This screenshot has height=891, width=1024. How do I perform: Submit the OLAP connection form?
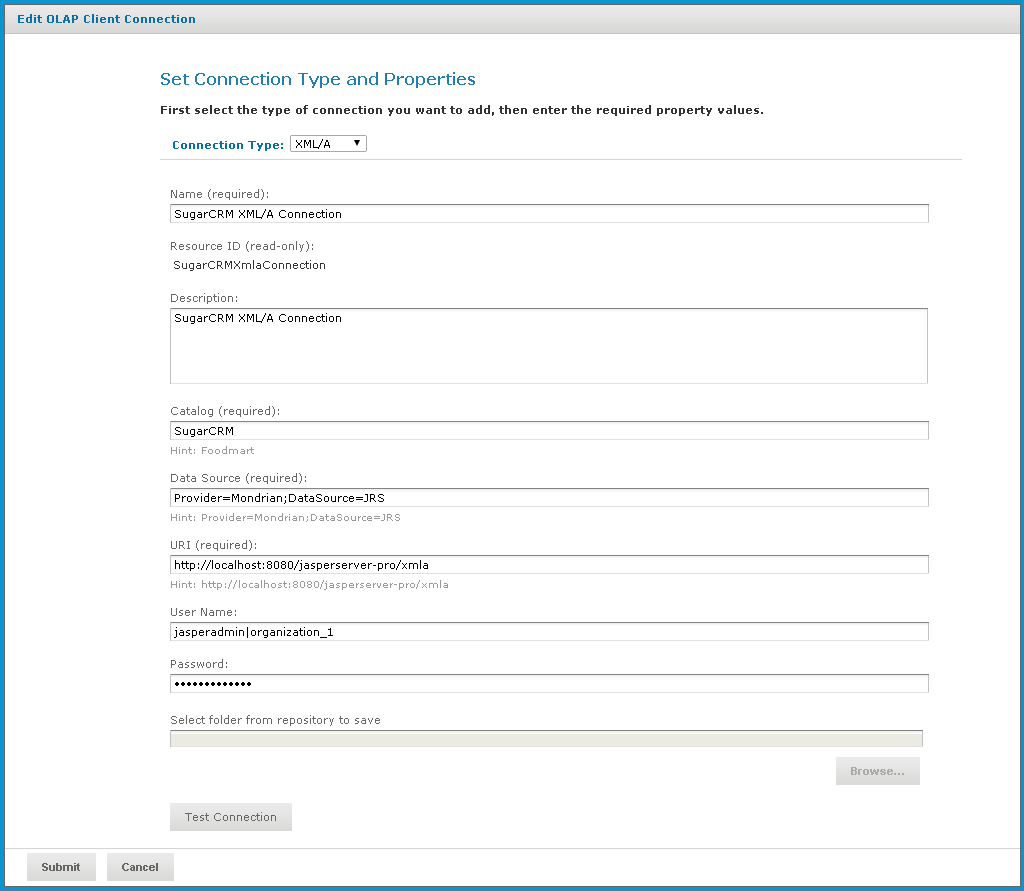[61, 867]
